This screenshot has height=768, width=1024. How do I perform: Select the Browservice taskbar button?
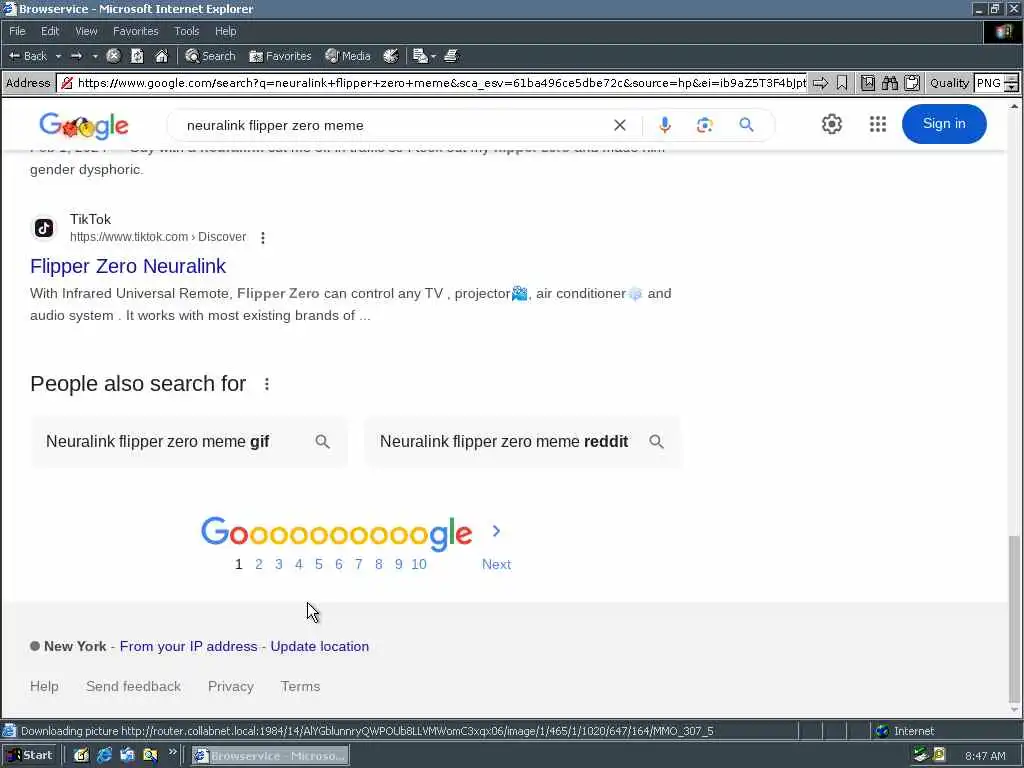(270, 756)
